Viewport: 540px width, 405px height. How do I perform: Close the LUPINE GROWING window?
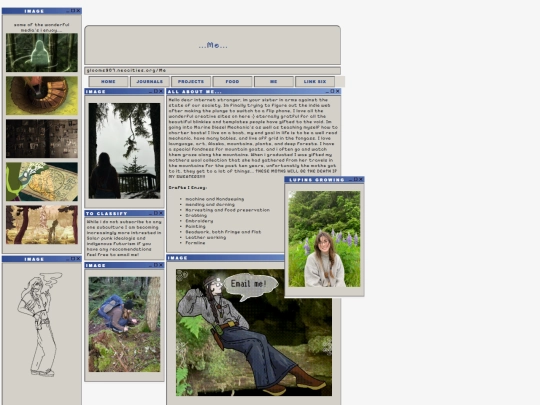(x=361, y=179)
